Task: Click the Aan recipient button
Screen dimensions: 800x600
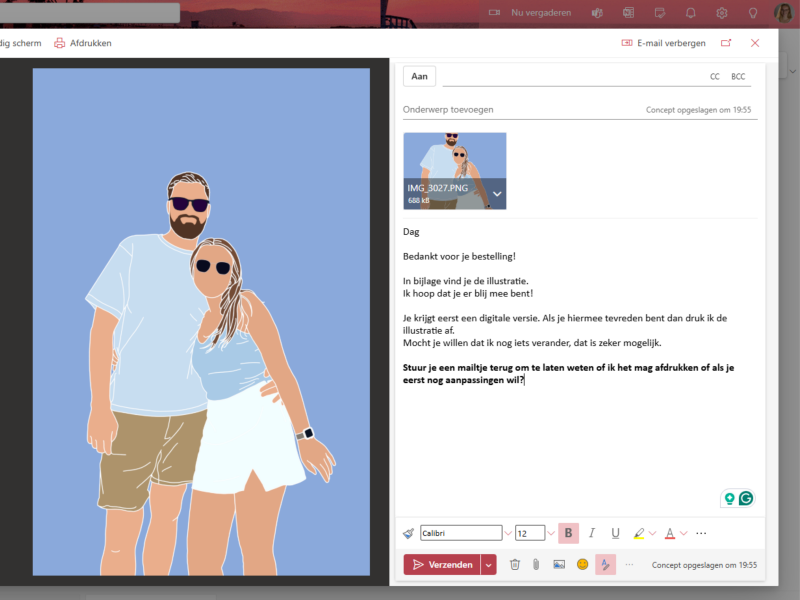Action: coord(419,77)
